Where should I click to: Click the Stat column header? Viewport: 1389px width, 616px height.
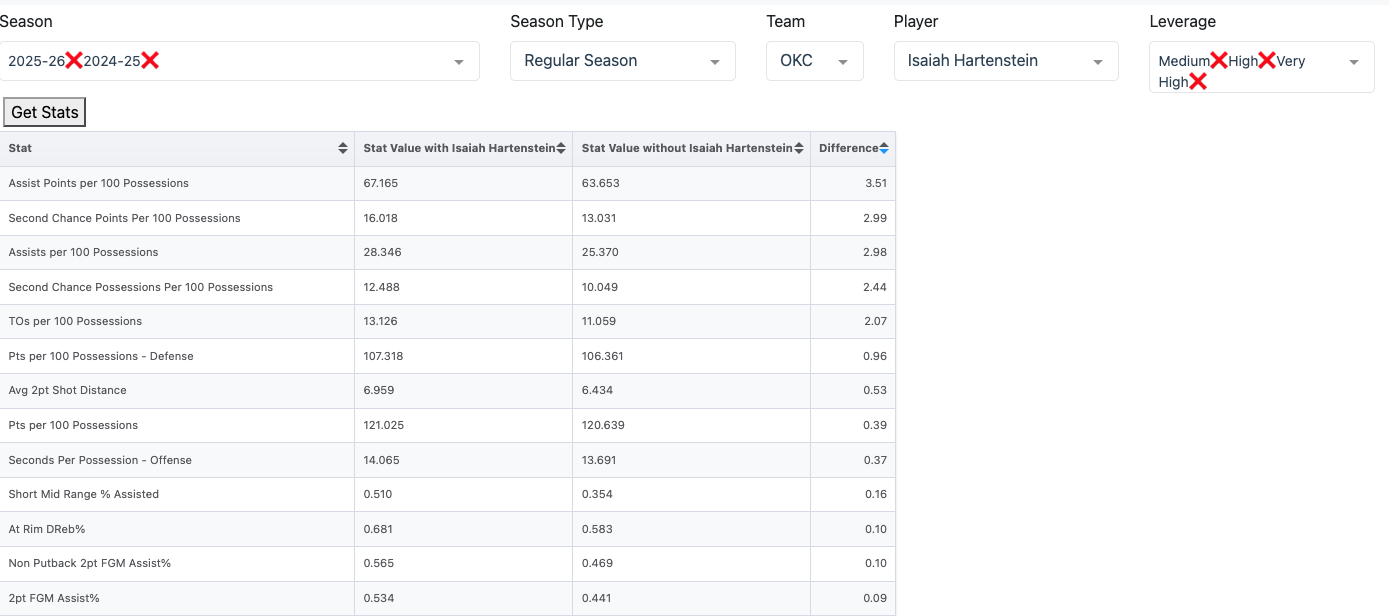177,148
